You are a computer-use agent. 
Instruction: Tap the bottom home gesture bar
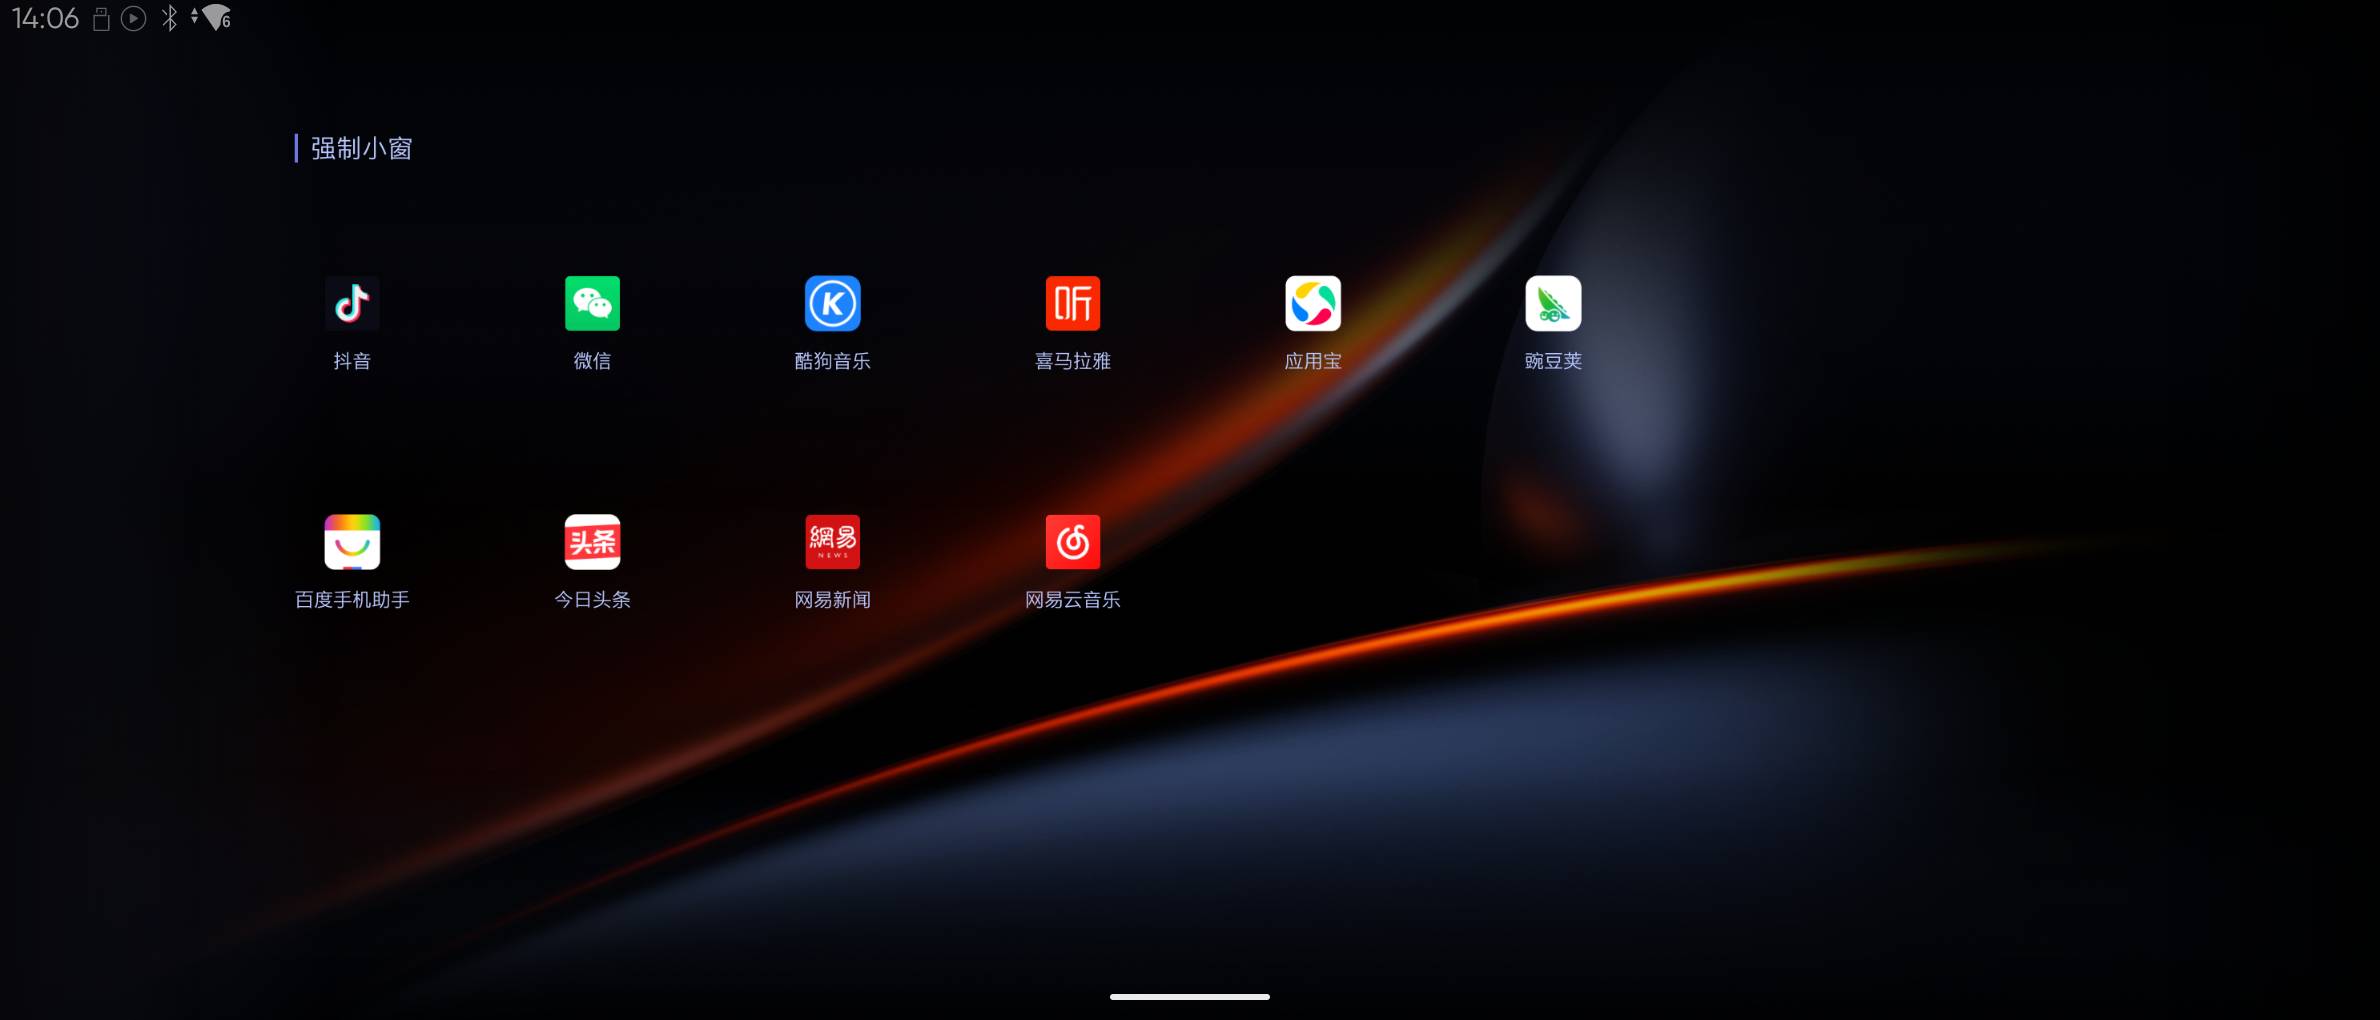(x=1190, y=996)
